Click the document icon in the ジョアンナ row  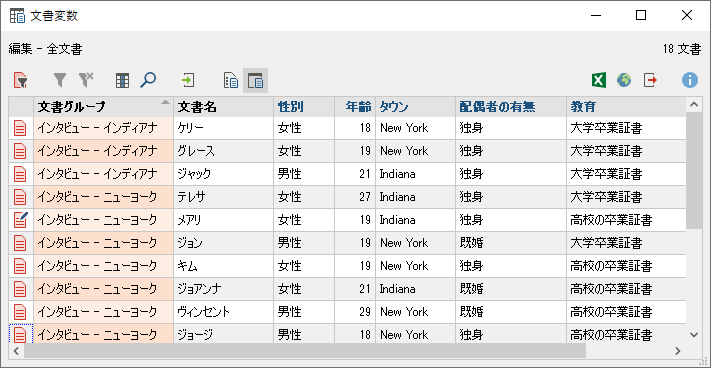[x=20, y=289]
